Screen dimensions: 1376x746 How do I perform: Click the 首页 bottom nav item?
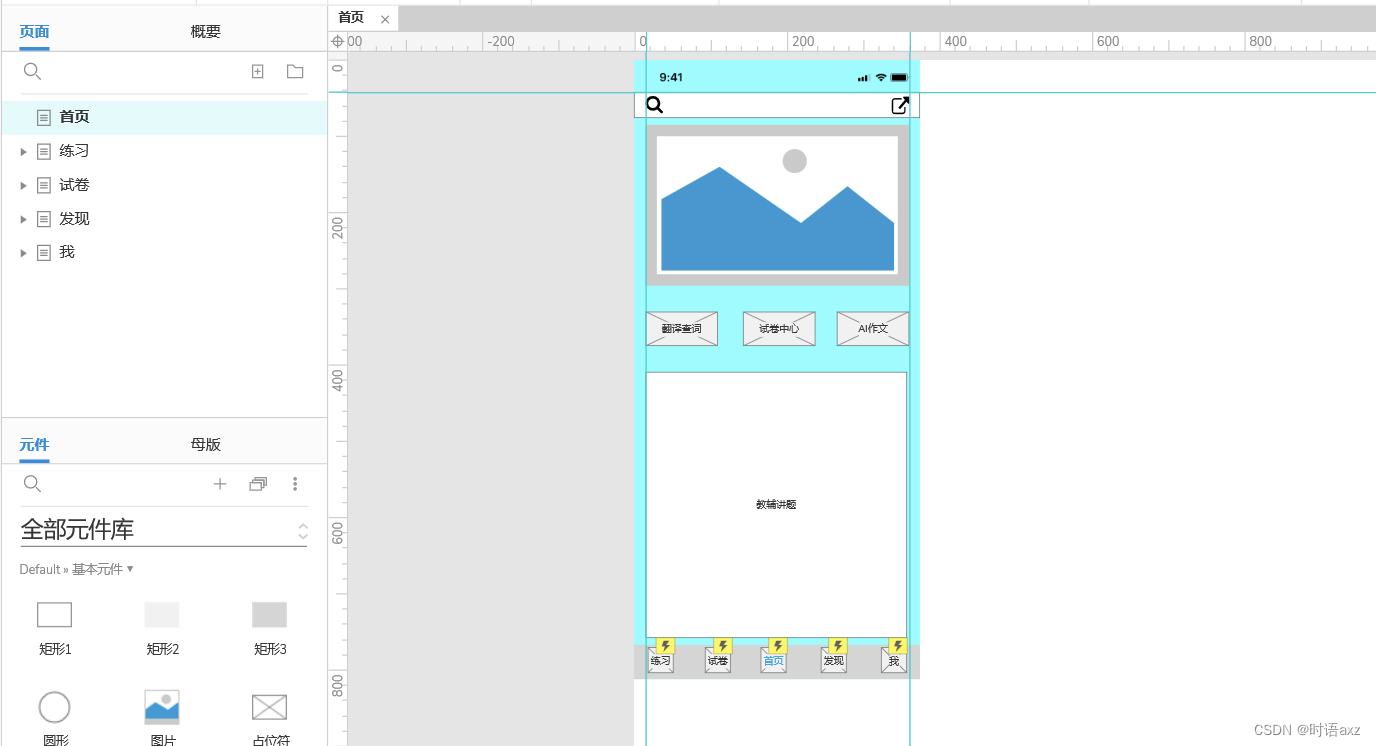[774, 661]
